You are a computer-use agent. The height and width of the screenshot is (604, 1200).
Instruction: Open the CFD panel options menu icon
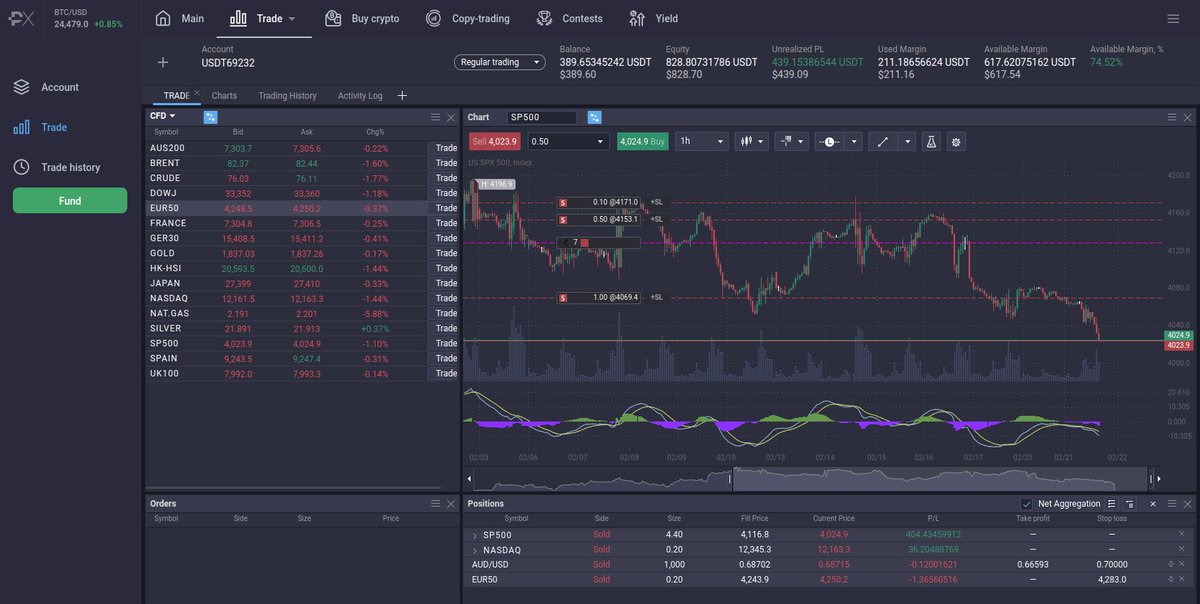[435, 117]
